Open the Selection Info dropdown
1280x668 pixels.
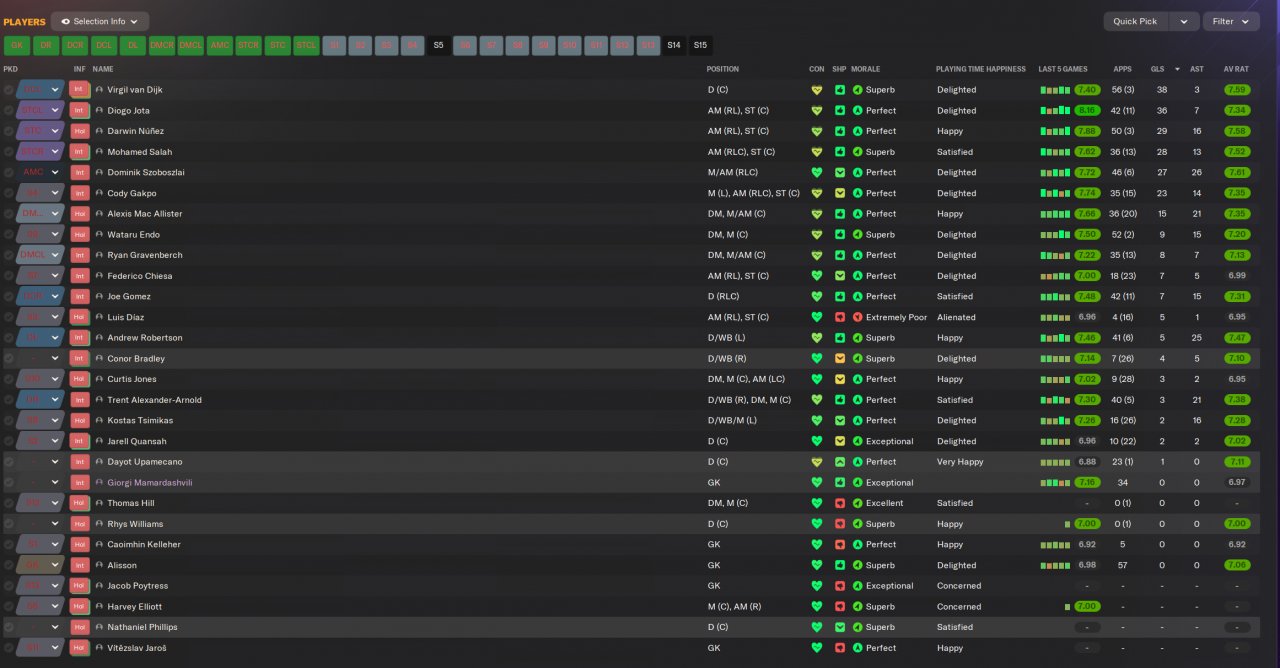[100, 21]
